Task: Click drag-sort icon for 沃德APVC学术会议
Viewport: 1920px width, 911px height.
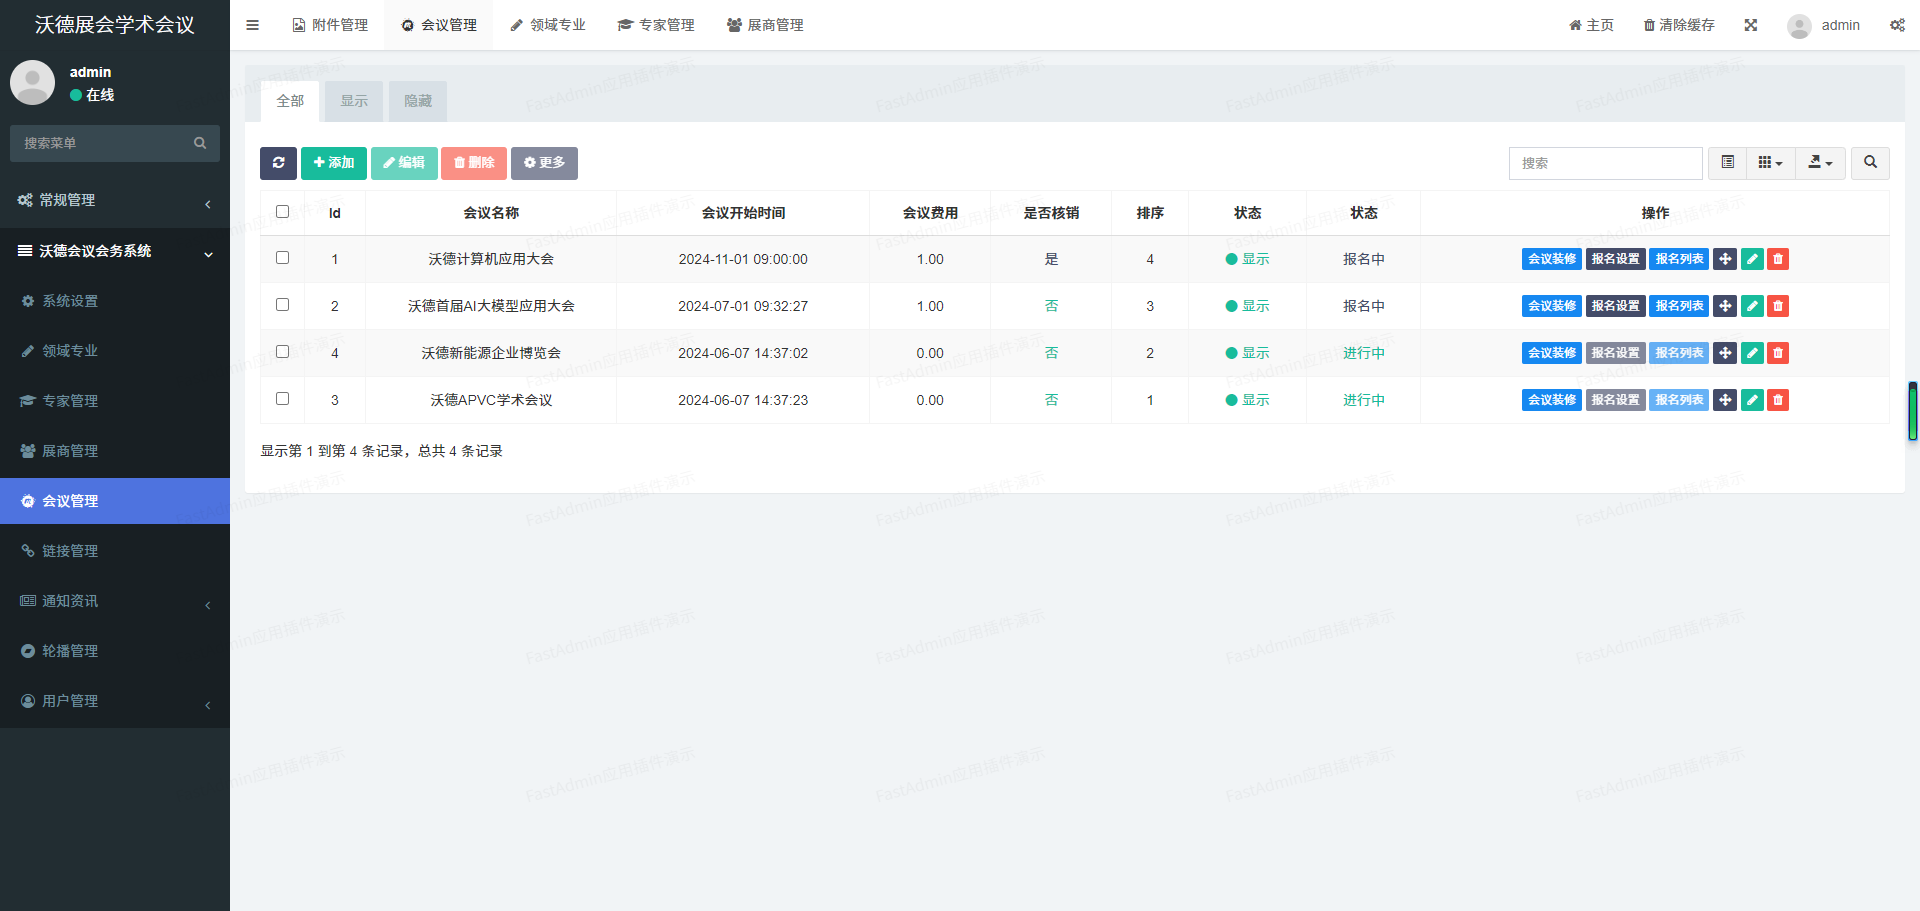Action: click(x=1725, y=400)
